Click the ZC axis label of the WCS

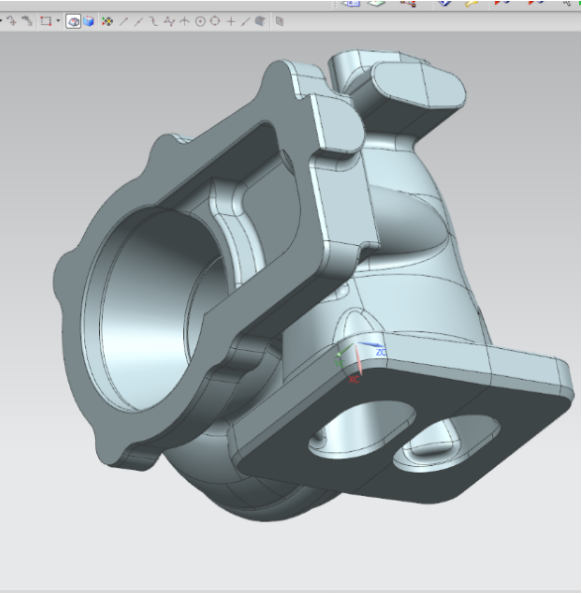click(x=381, y=352)
